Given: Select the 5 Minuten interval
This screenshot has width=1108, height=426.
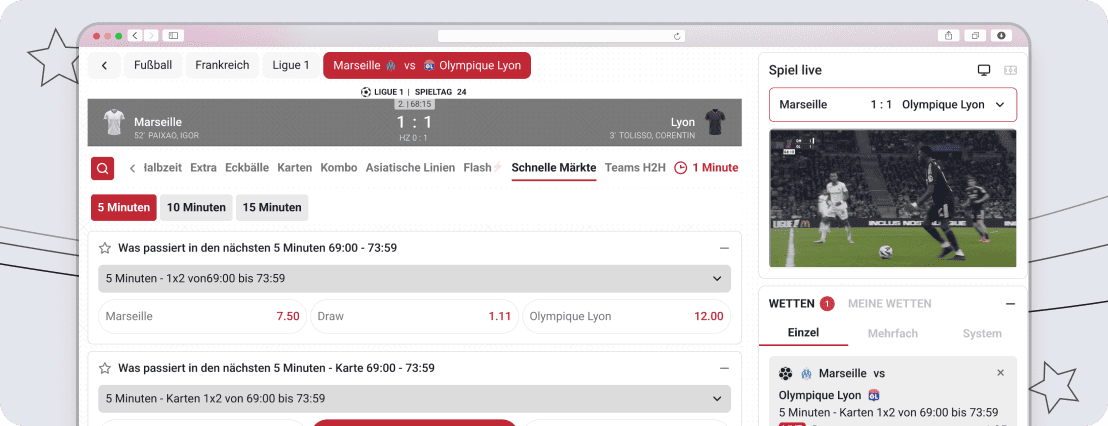Looking at the screenshot, I should (x=124, y=208).
